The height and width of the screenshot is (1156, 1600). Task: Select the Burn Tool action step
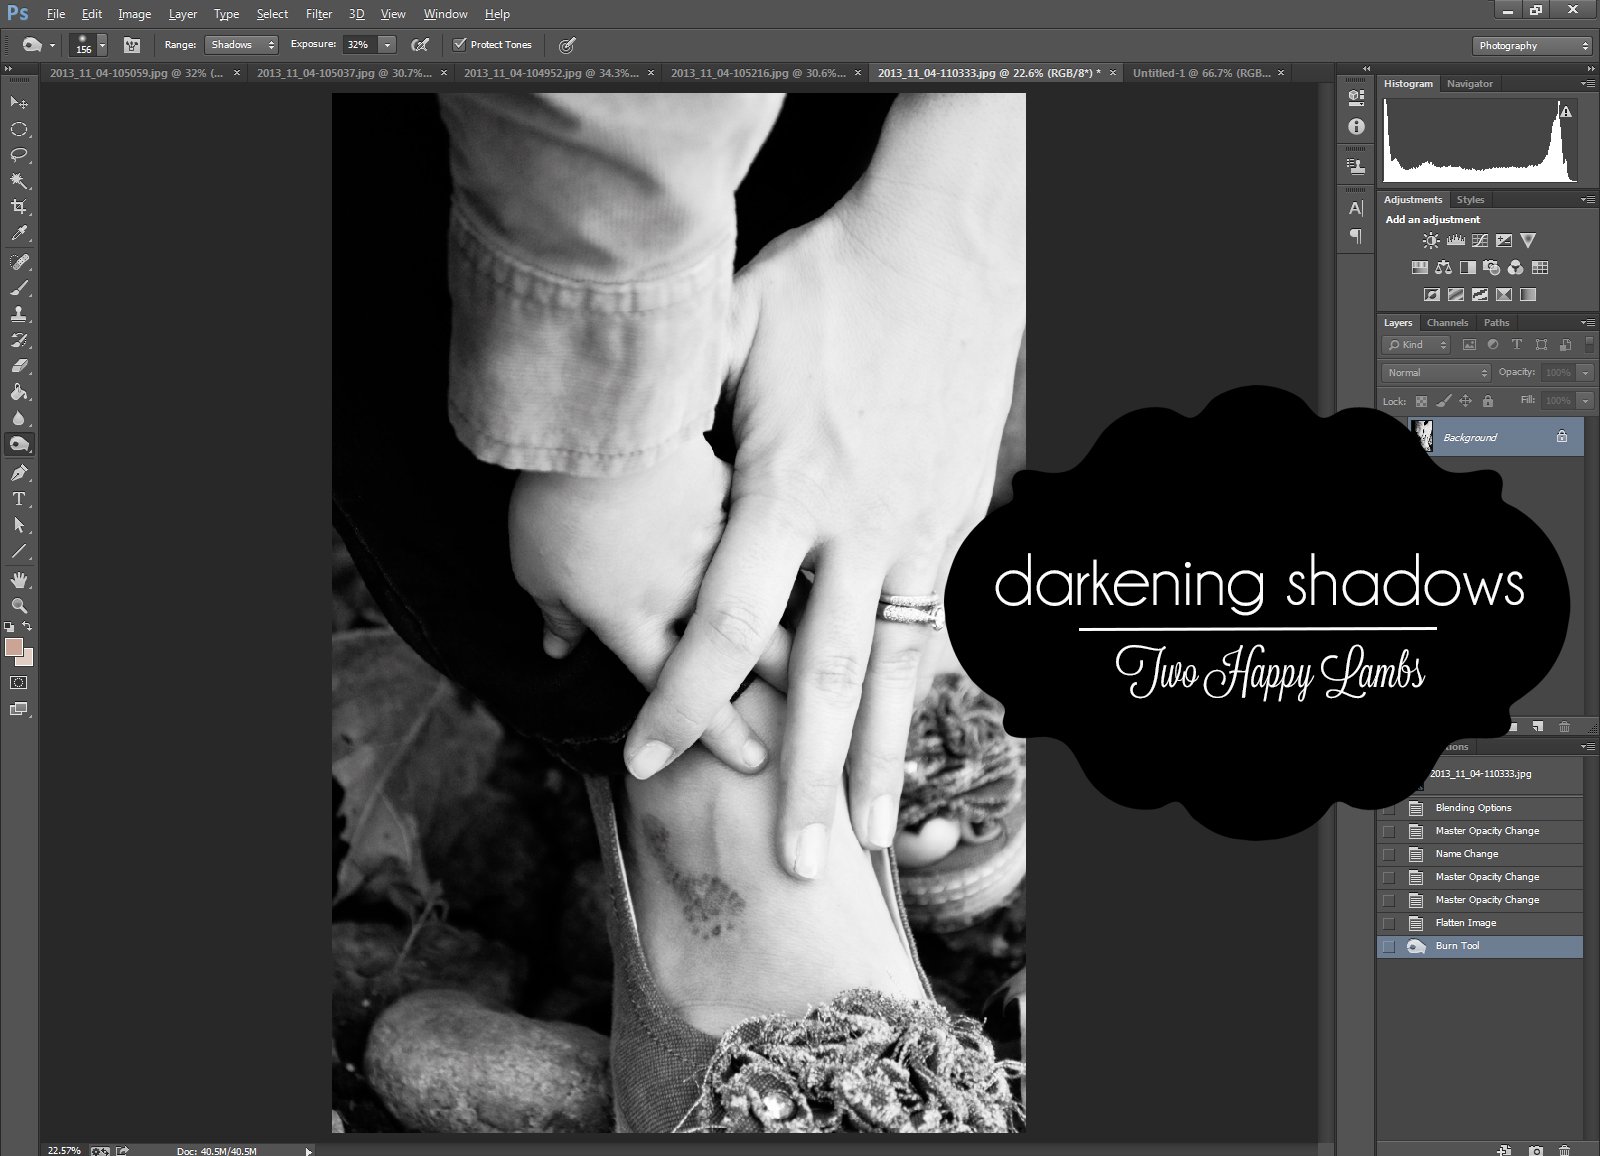(x=1457, y=946)
